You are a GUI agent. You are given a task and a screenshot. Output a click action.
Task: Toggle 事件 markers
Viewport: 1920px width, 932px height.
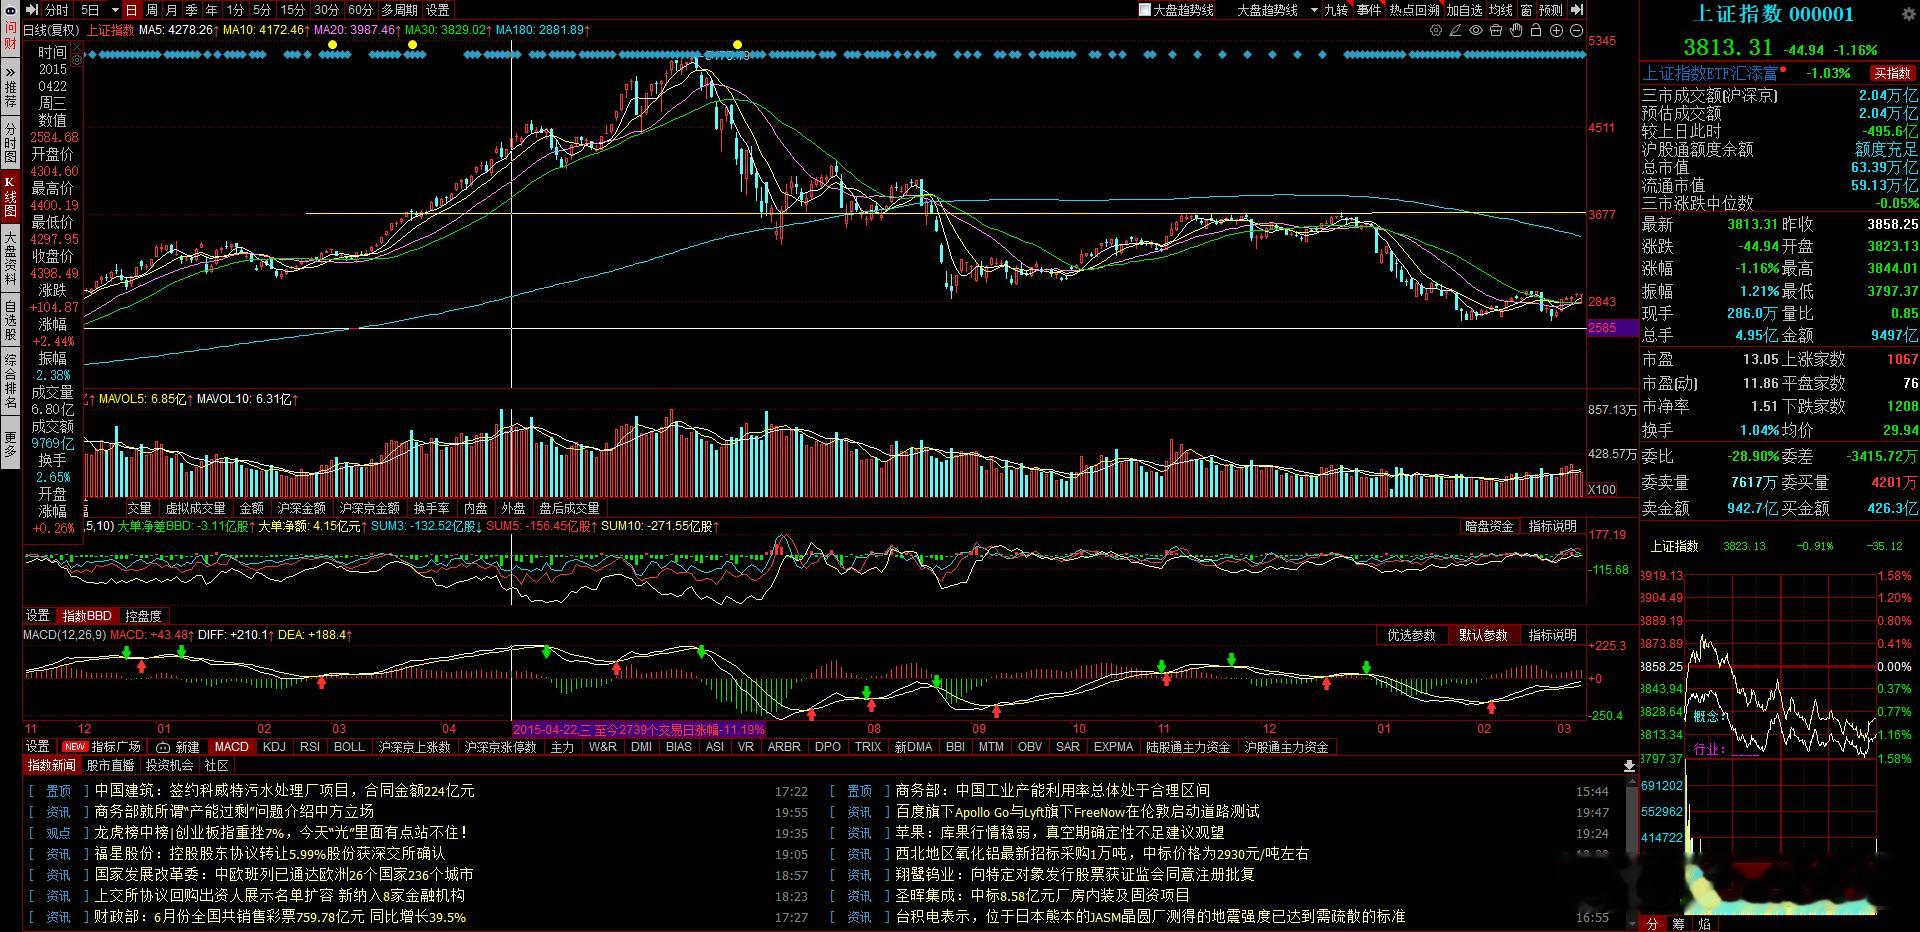click(x=1368, y=10)
